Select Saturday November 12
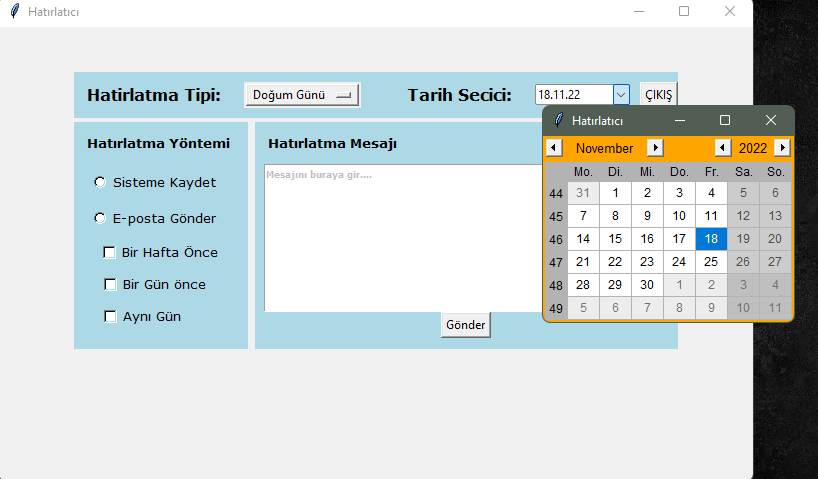 coord(743,216)
